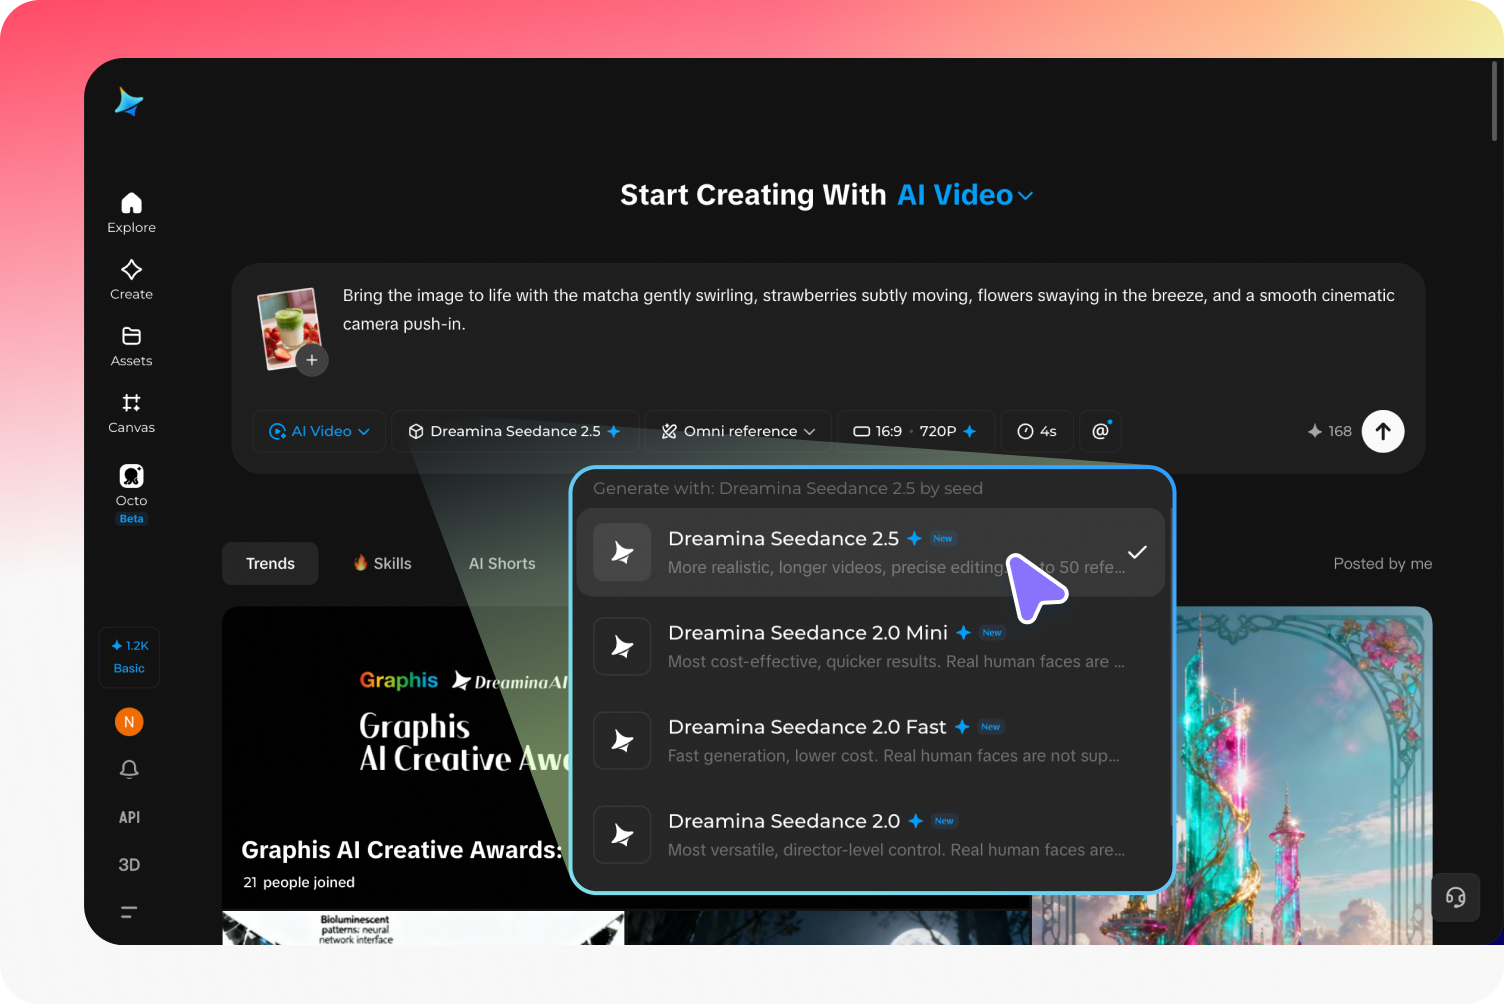
Task: Click the Dreamina logo icon
Action: [129, 101]
